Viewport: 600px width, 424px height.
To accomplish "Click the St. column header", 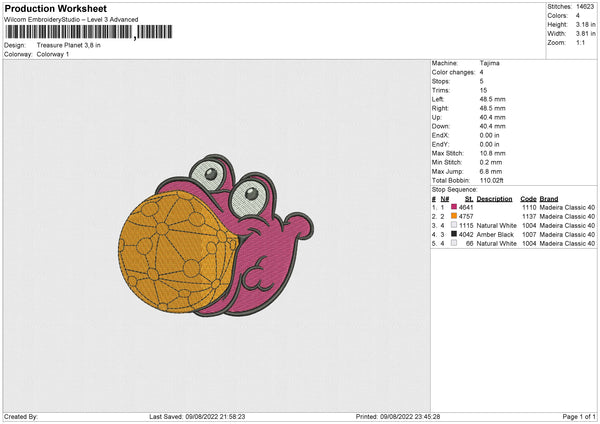I will click(x=469, y=199).
